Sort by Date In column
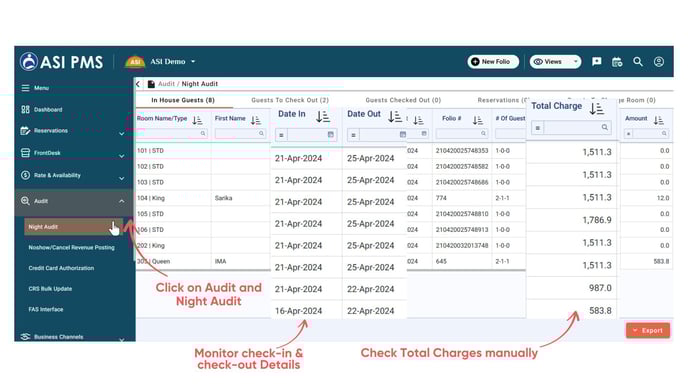This screenshot has height=387, width=688. (x=323, y=116)
